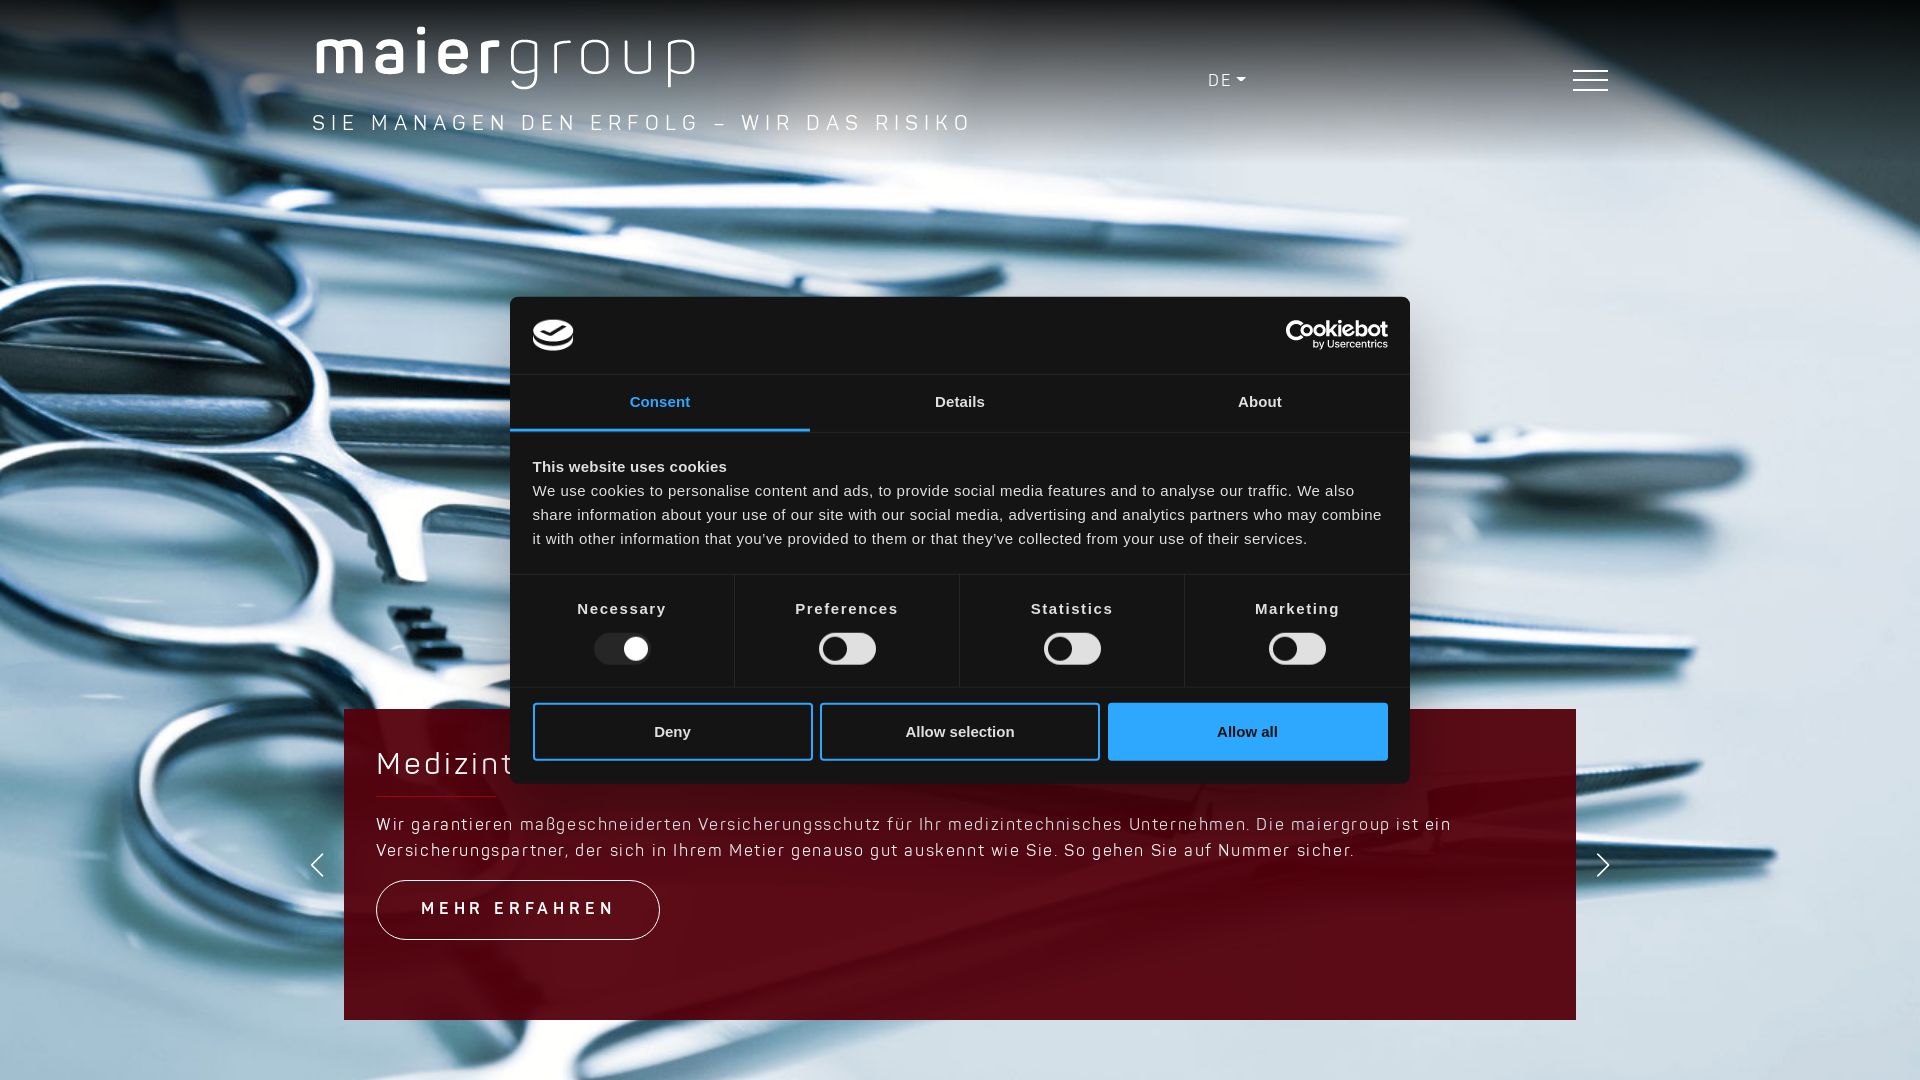Click the Allow all button
Screen dimensions: 1920x1080
click(1247, 732)
